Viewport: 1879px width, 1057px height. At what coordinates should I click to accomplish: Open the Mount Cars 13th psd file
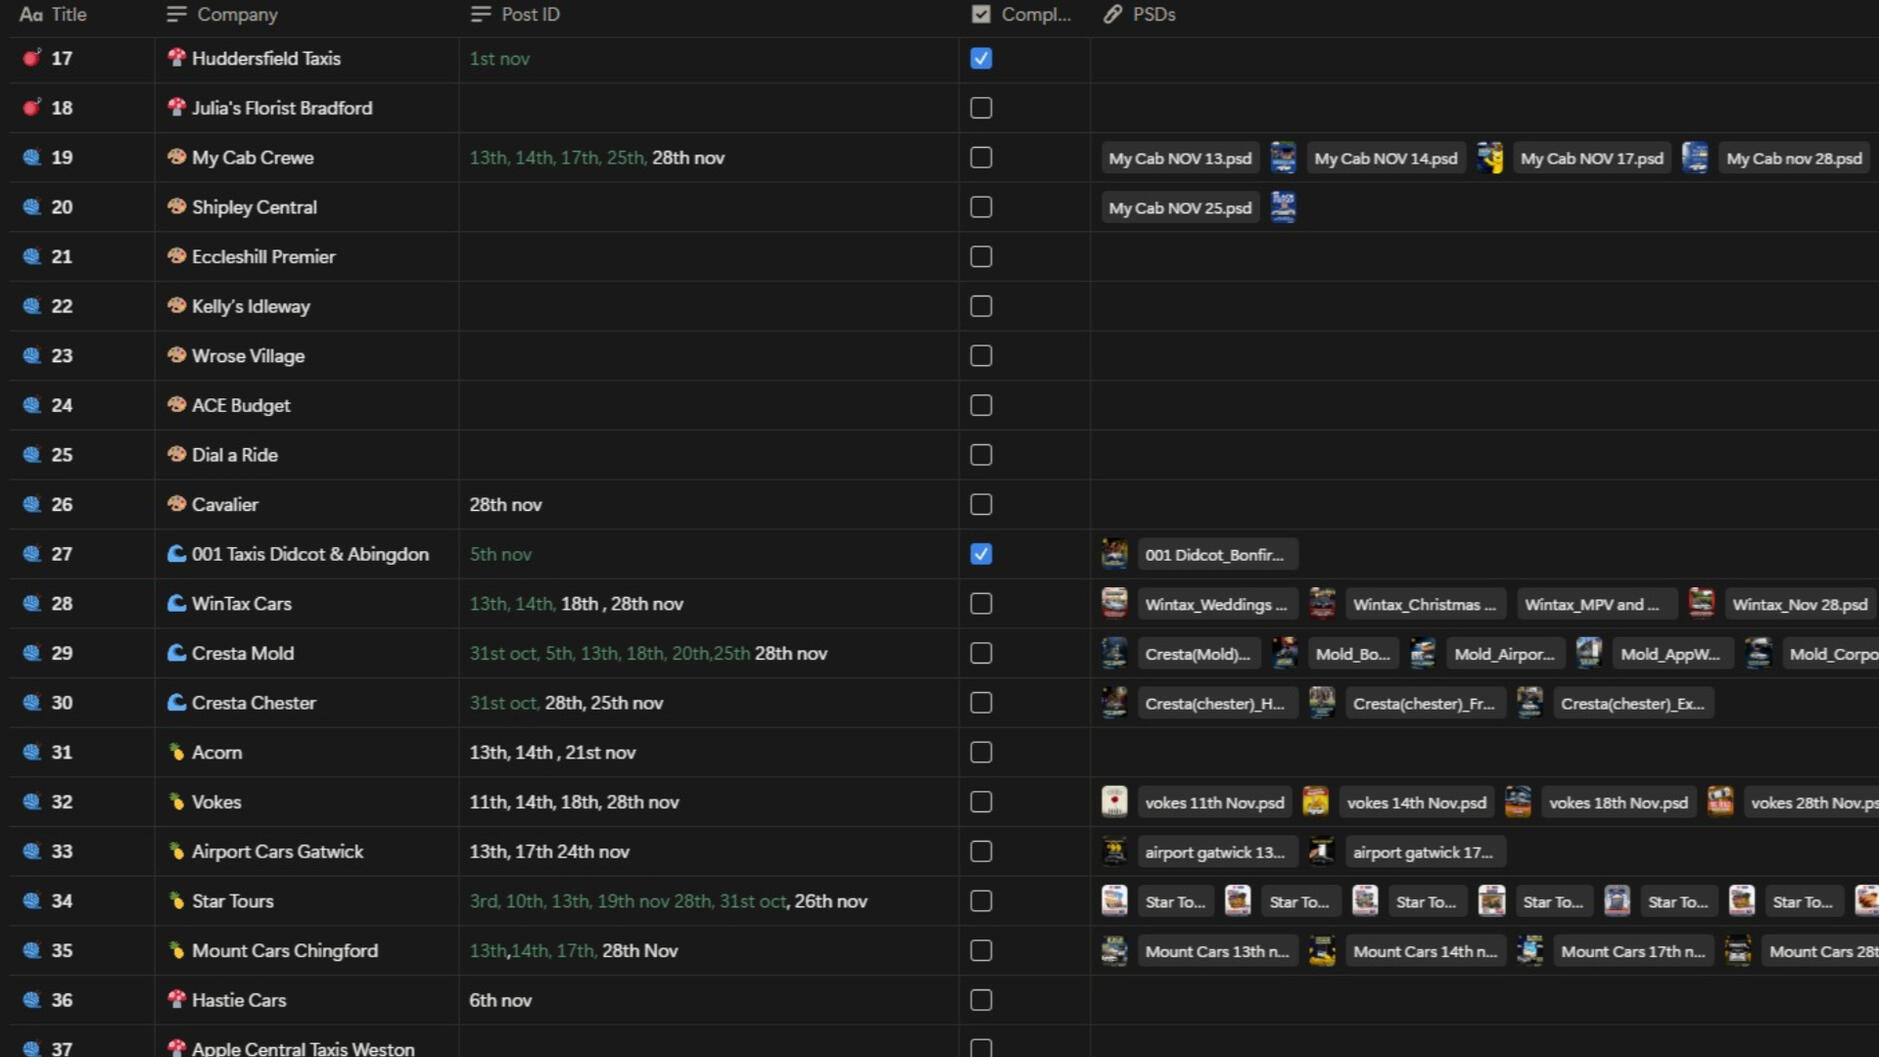[x=1217, y=950]
